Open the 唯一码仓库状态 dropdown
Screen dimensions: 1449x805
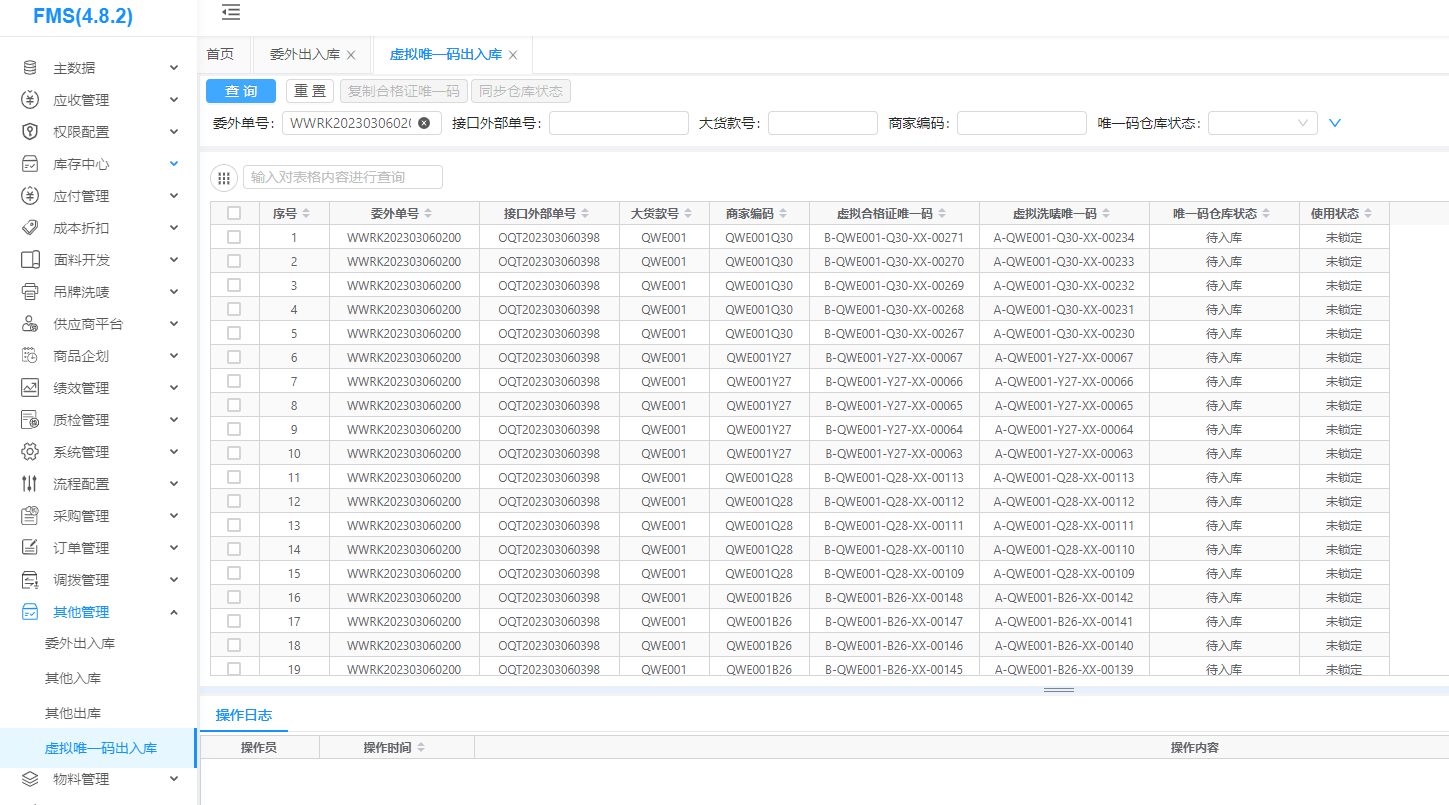click(1262, 123)
